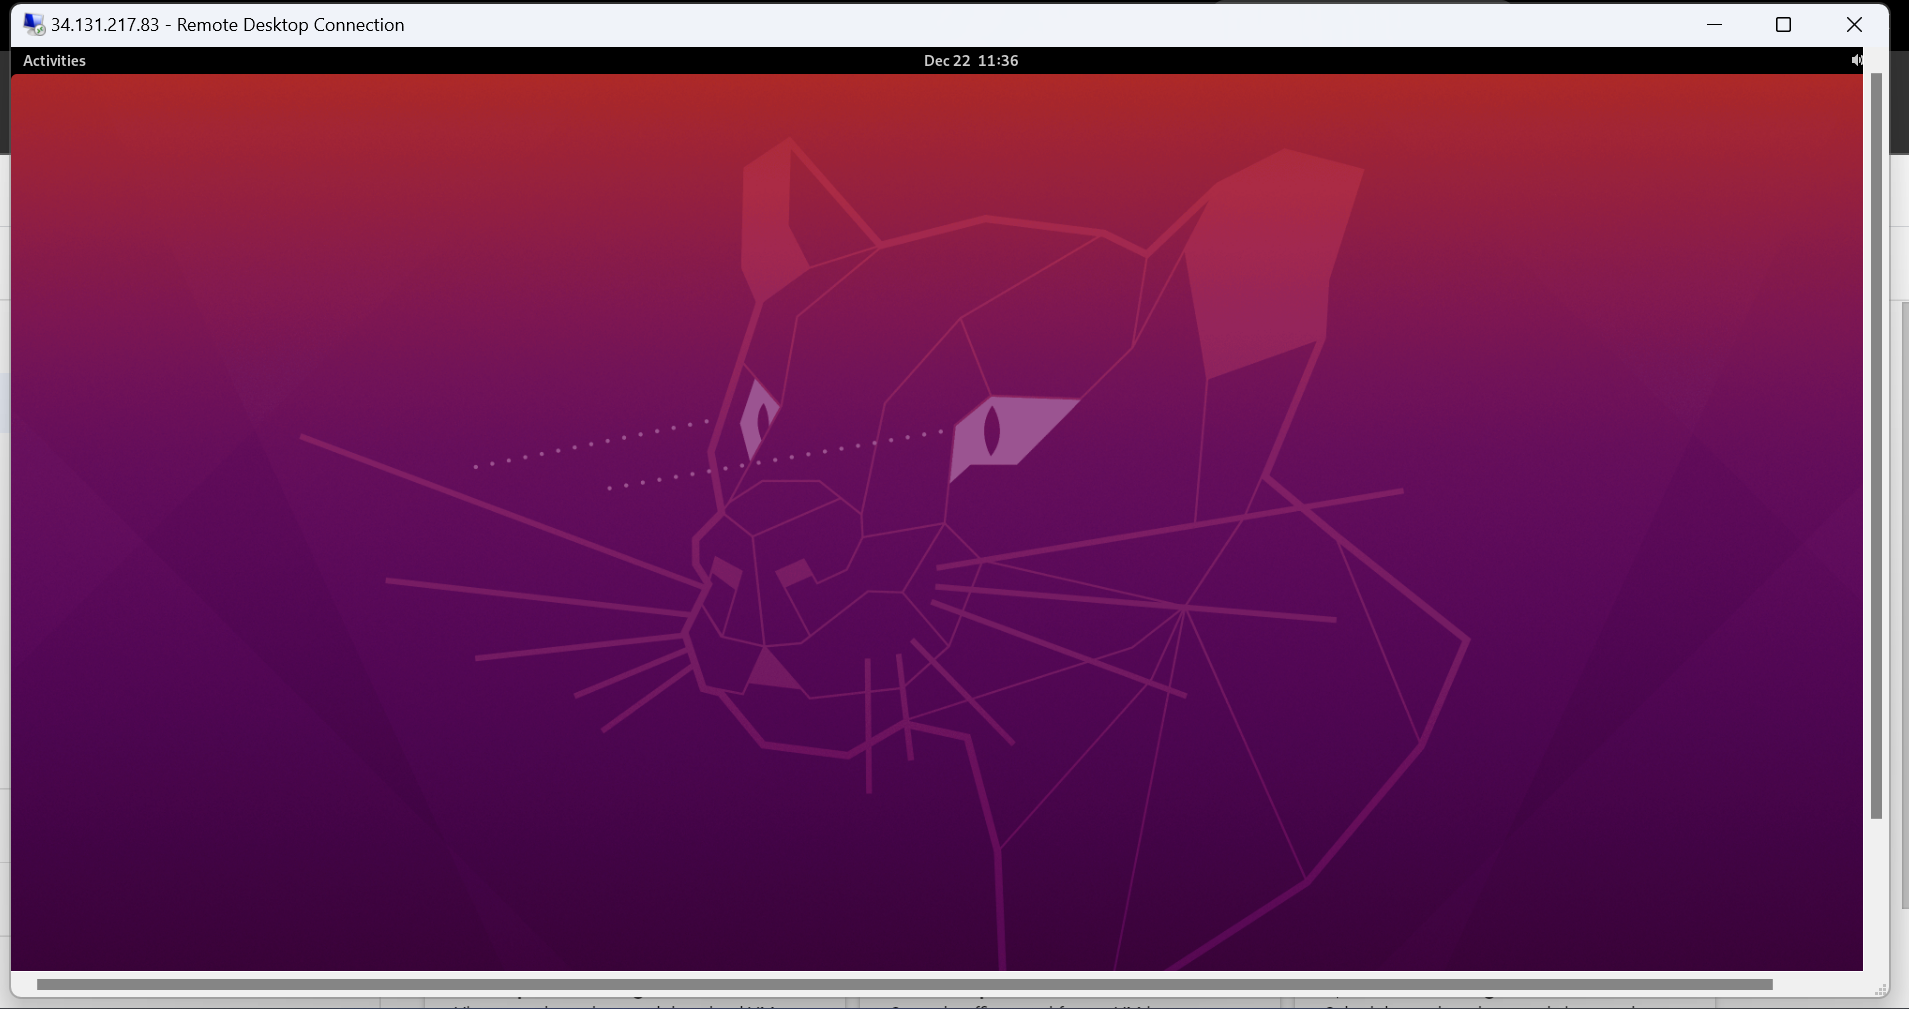
Task: Maximize the Remote Desktop Connection window
Action: click(1783, 24)
